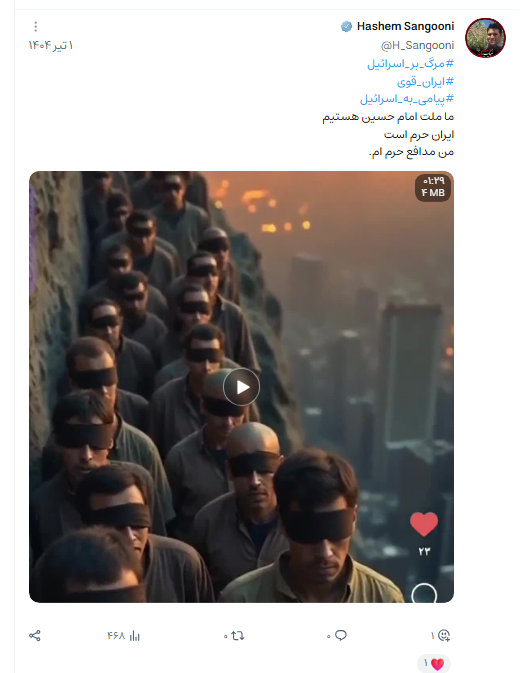View post analytics showing ۴۶۸ views
Viewport: 520px width, 673px height.
(124, 636)
